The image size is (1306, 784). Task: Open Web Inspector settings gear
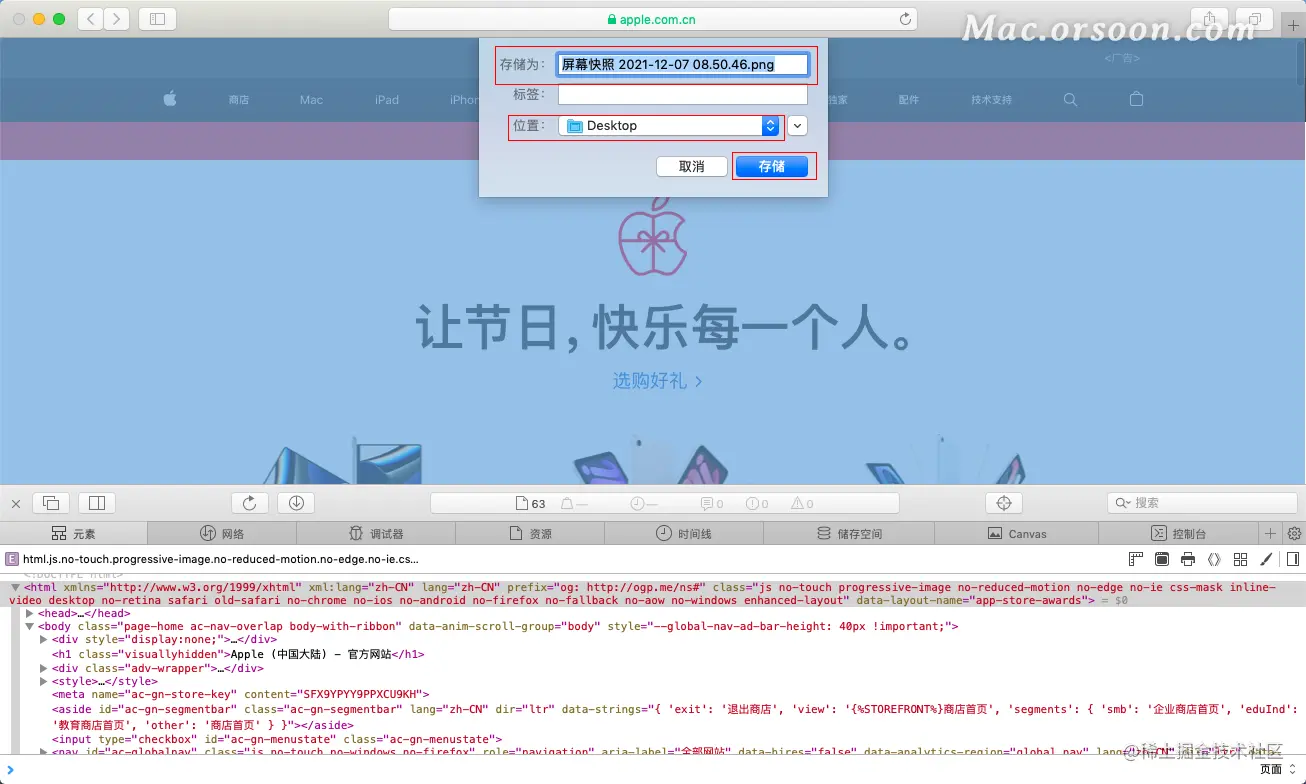(1294, 533)
